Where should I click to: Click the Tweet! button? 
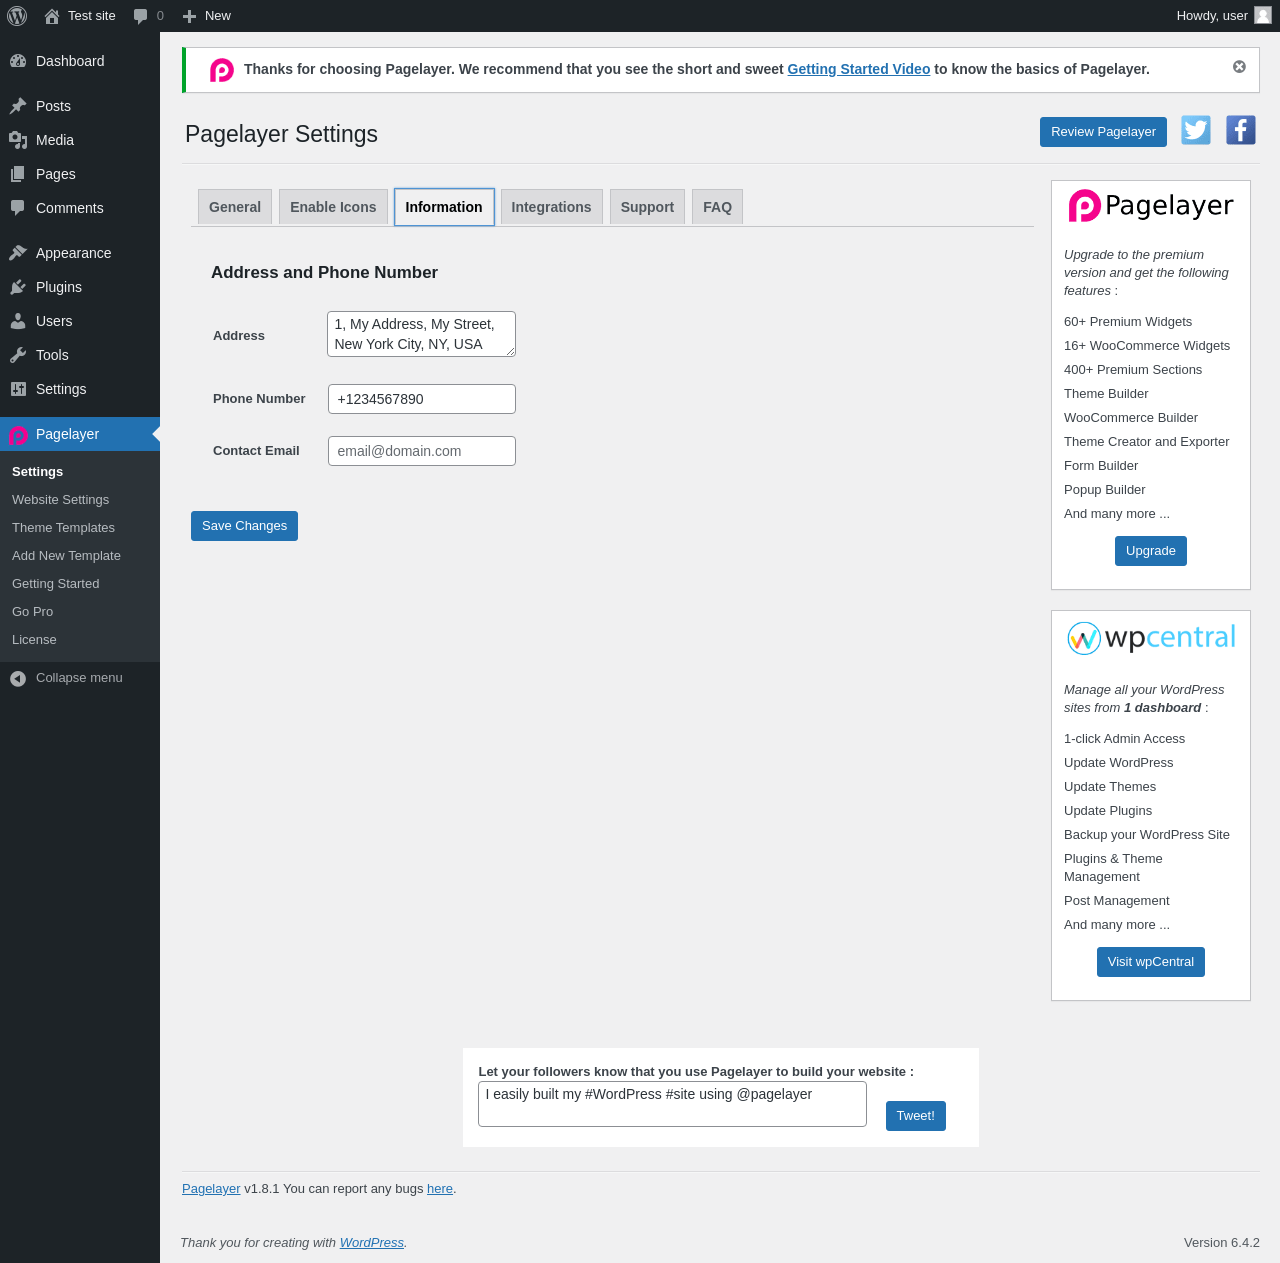click(916, 1116)
